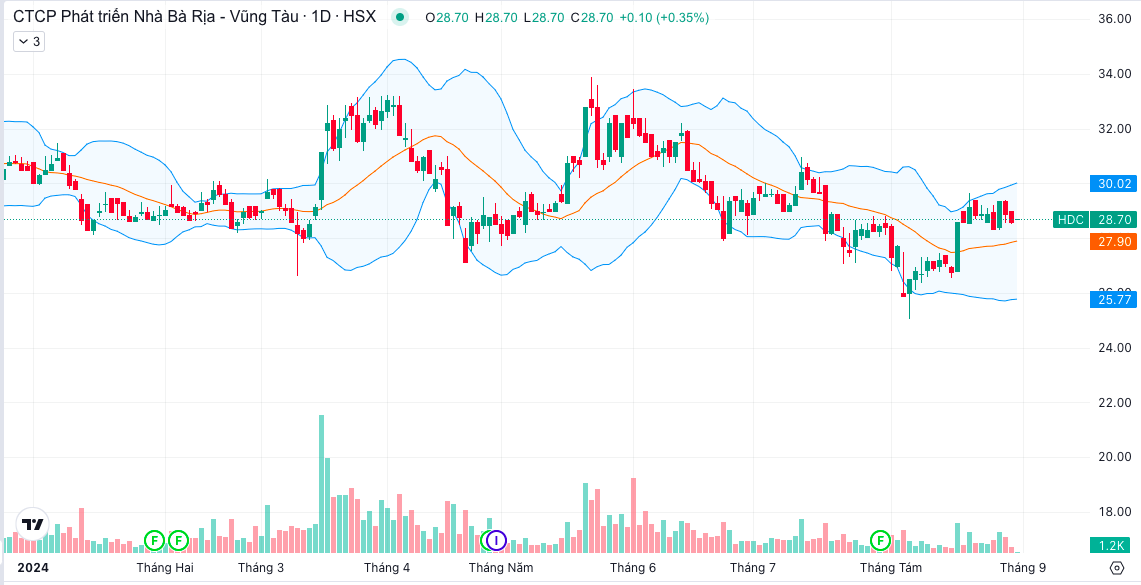The width and height of the screenshot is (1141, 585).
Task: Click the Tháng 4 time axis label
Action: pyautogui.click(x=387, y=568)
